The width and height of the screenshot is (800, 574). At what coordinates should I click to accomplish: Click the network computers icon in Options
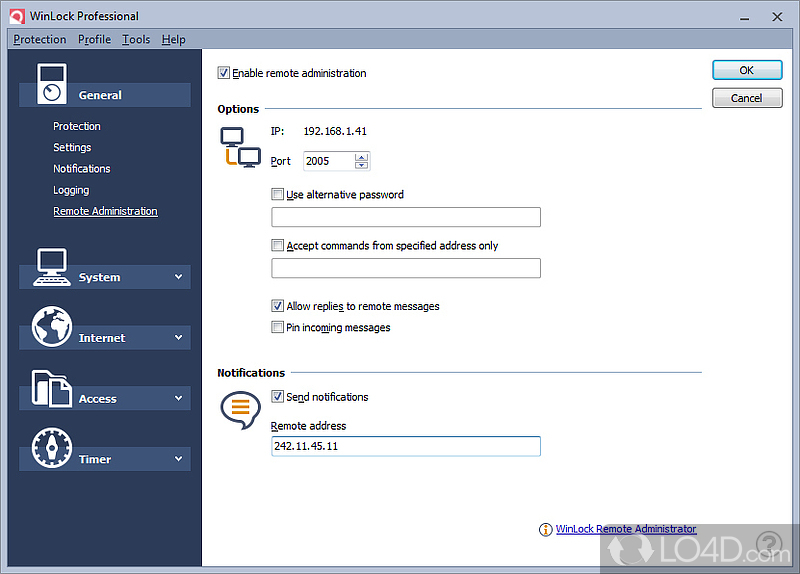[x=240, y=147]
